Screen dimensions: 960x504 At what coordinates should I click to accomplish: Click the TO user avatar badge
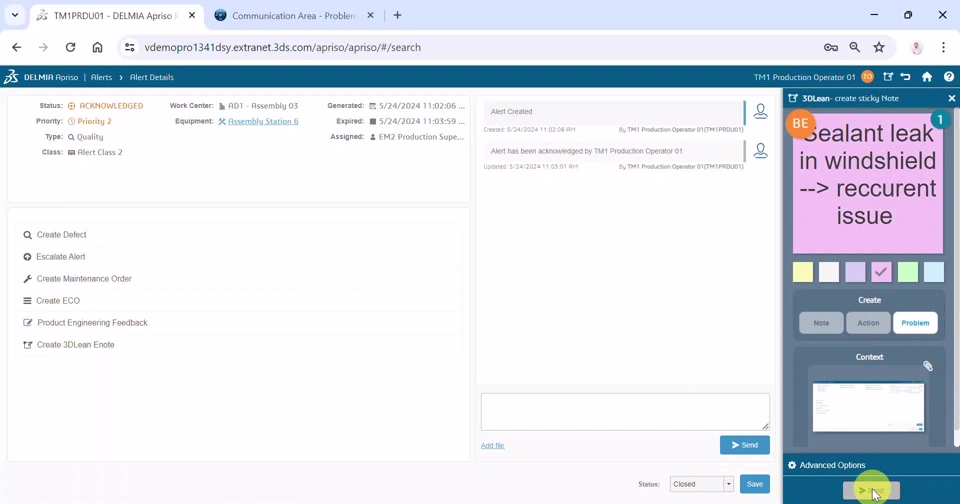click(x=867, y=77)
